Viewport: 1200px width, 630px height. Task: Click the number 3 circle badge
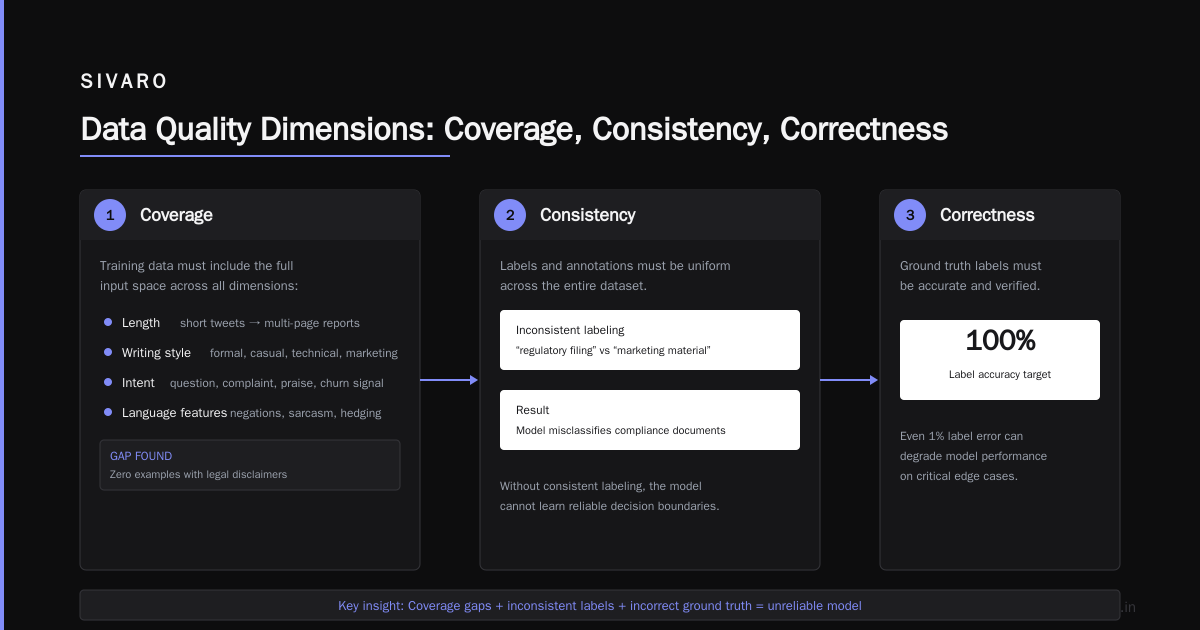pos(910,215)
